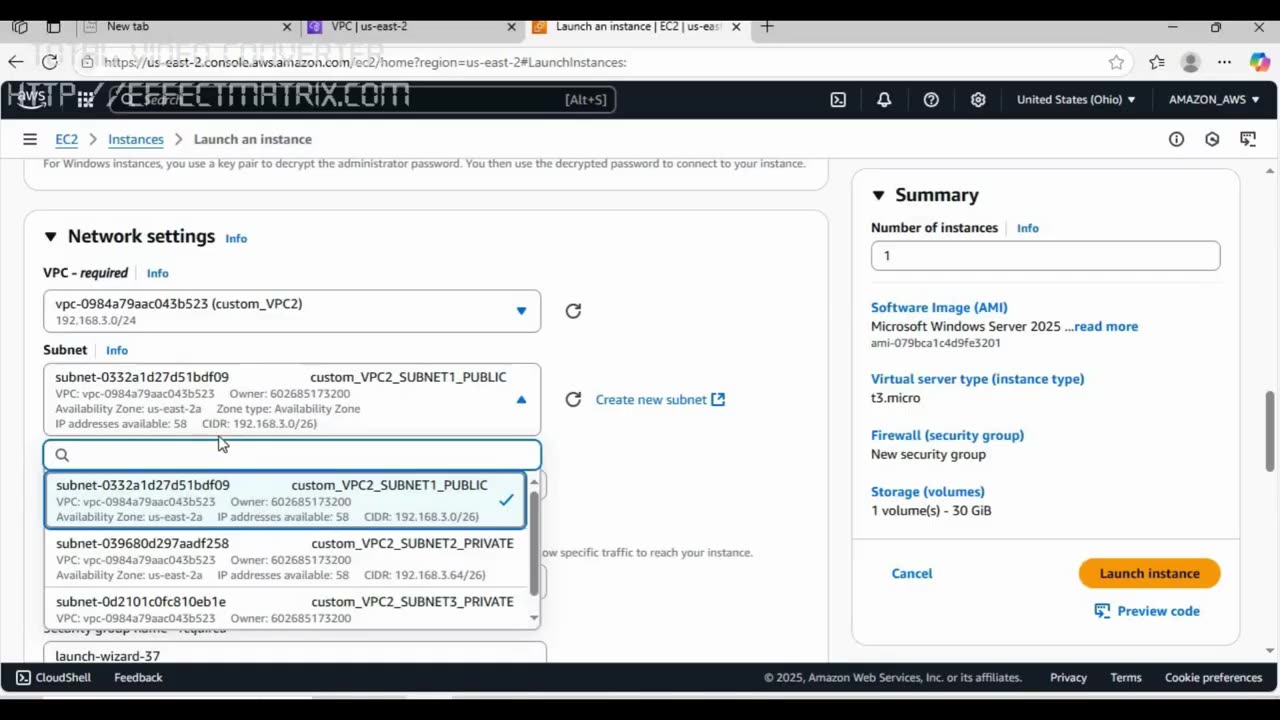Click the launch-wizard-37 security group name field
The width and height of the screenshot is (1280, 720).
(294, 654)
